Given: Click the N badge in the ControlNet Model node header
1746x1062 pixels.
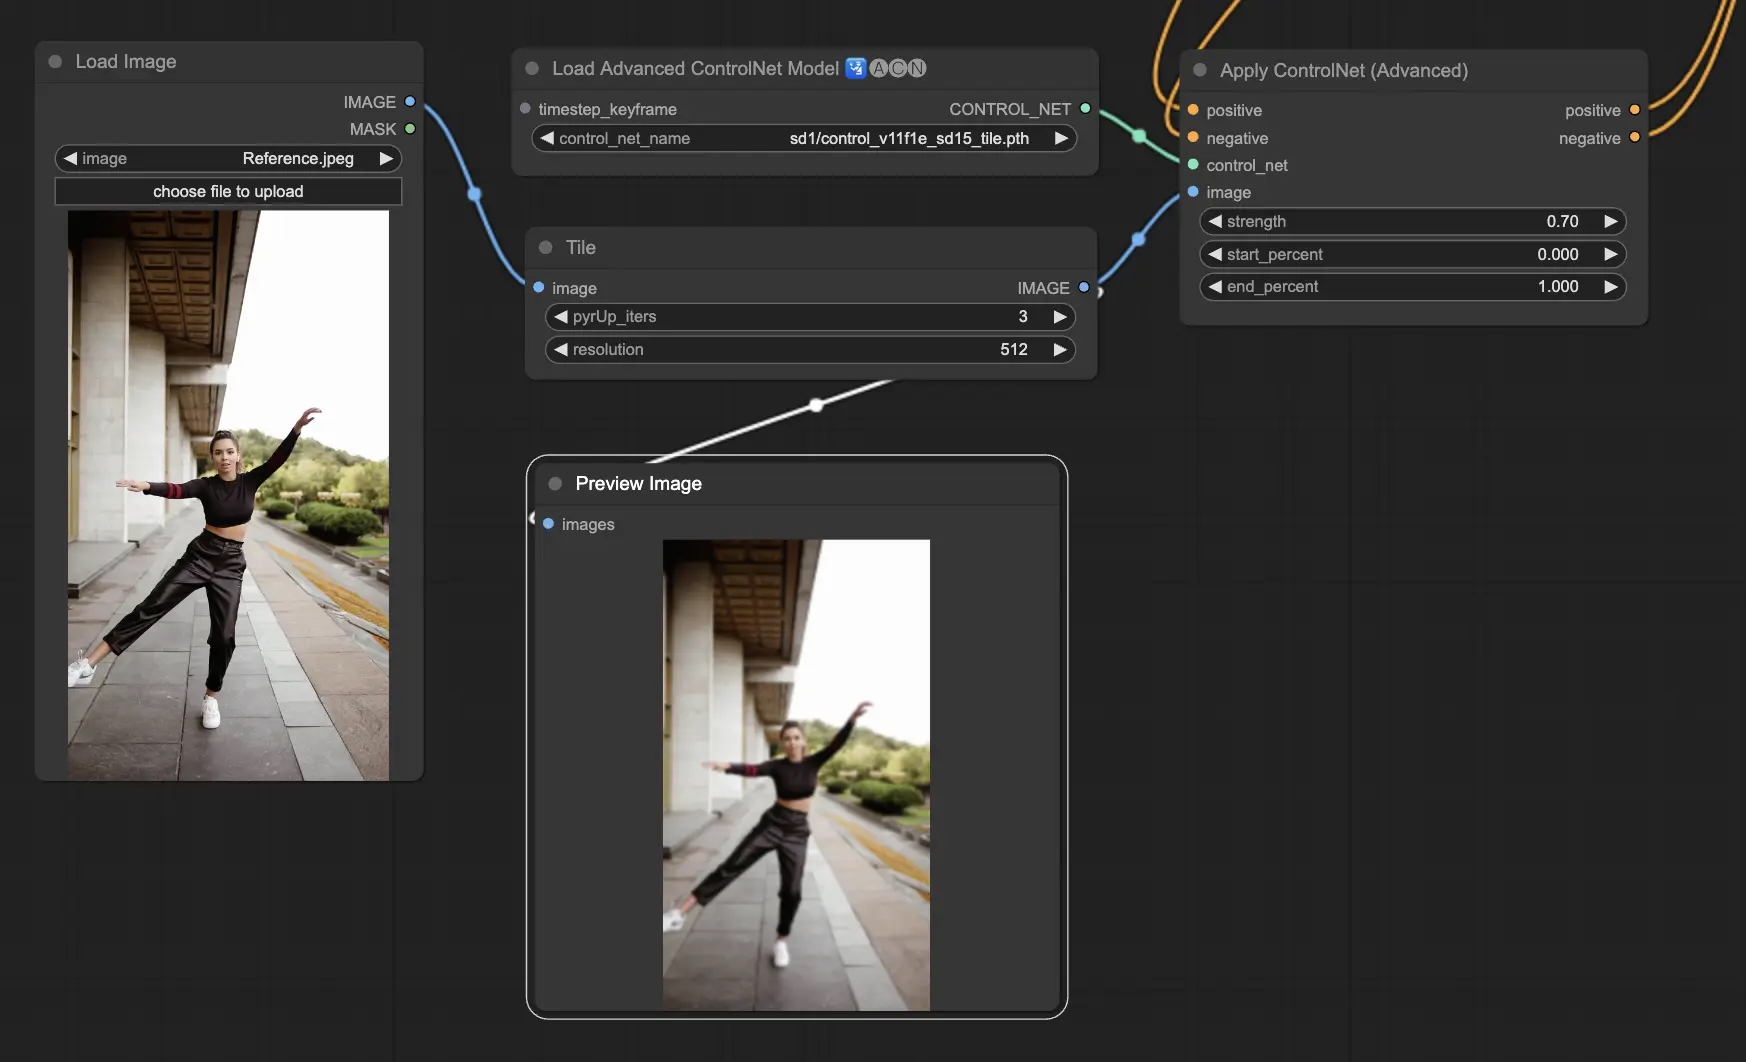Looking at the screenshot, I should 916,69.
